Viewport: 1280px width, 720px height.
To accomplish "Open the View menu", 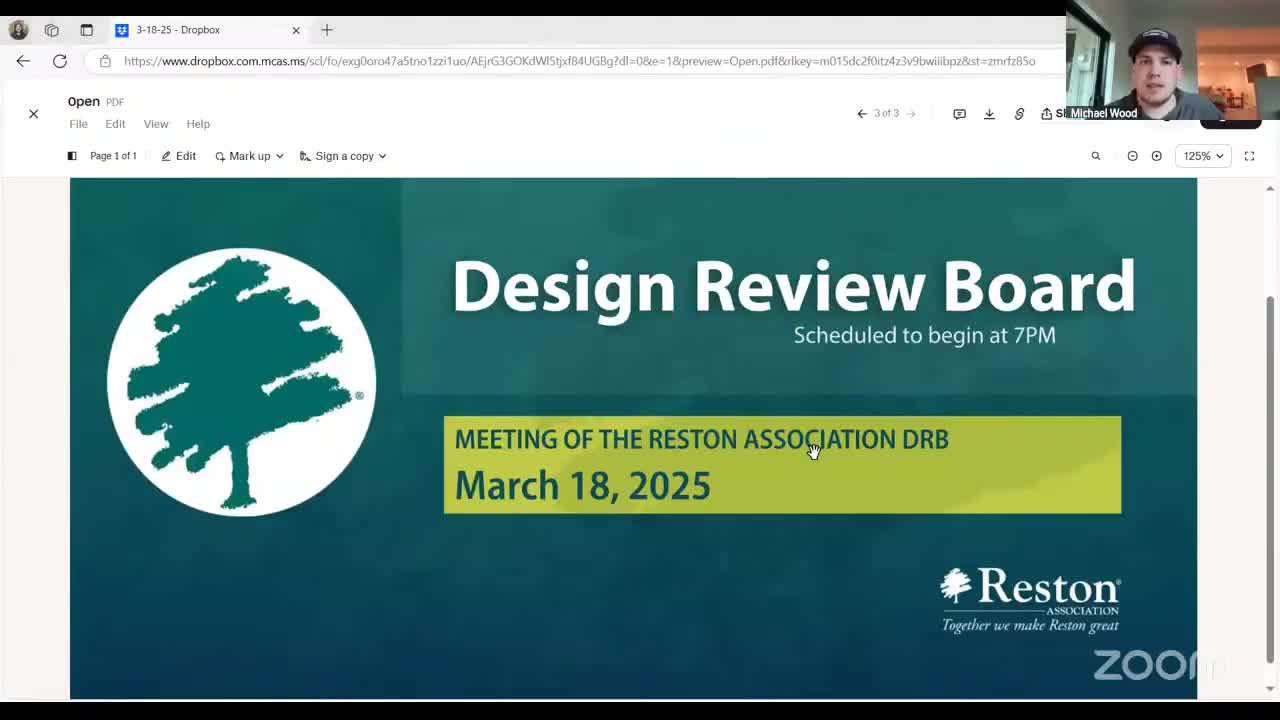I will click(156, 124).
